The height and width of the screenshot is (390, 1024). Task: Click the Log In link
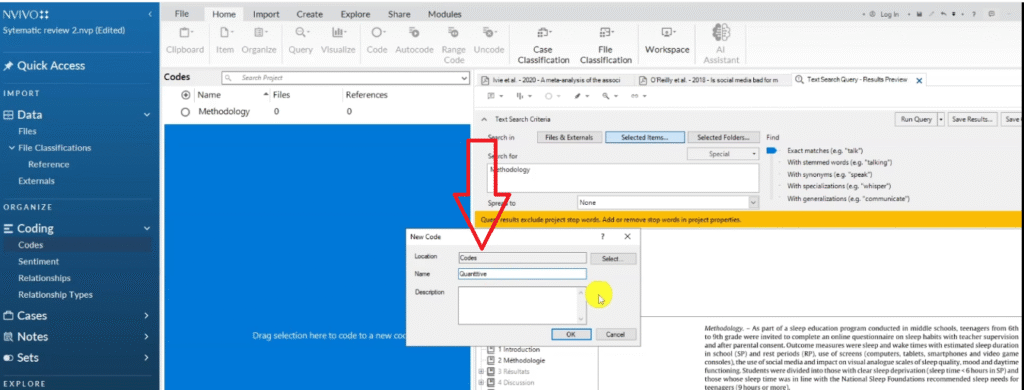click(x=889, y=14)
